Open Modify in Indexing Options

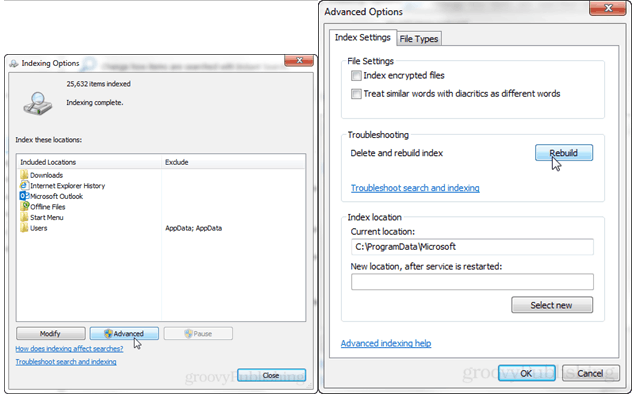(50, 333)
